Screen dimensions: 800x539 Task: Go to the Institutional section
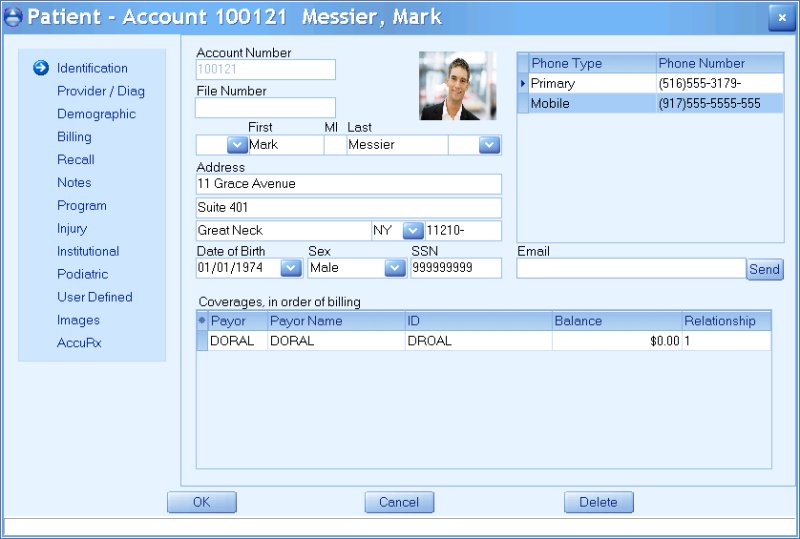coord(88,251)
